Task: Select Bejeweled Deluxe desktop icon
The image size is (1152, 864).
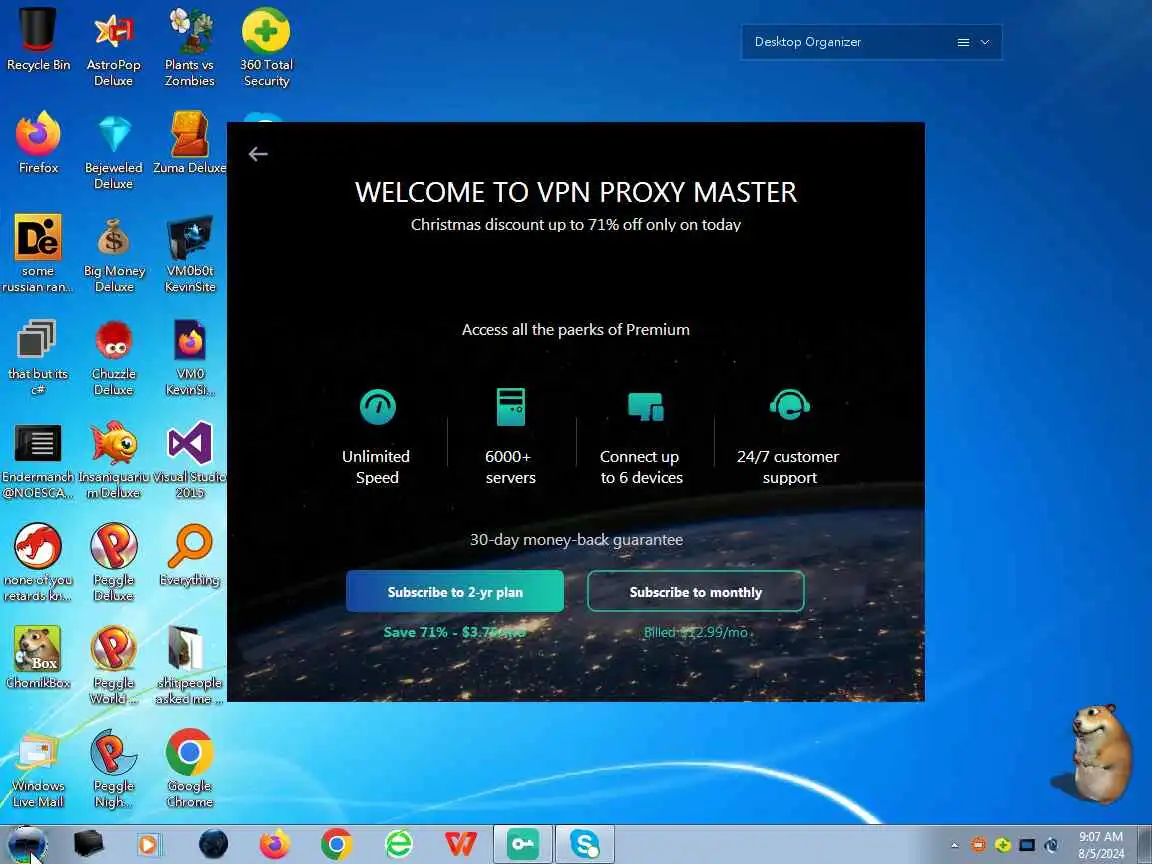Action: 114,151
